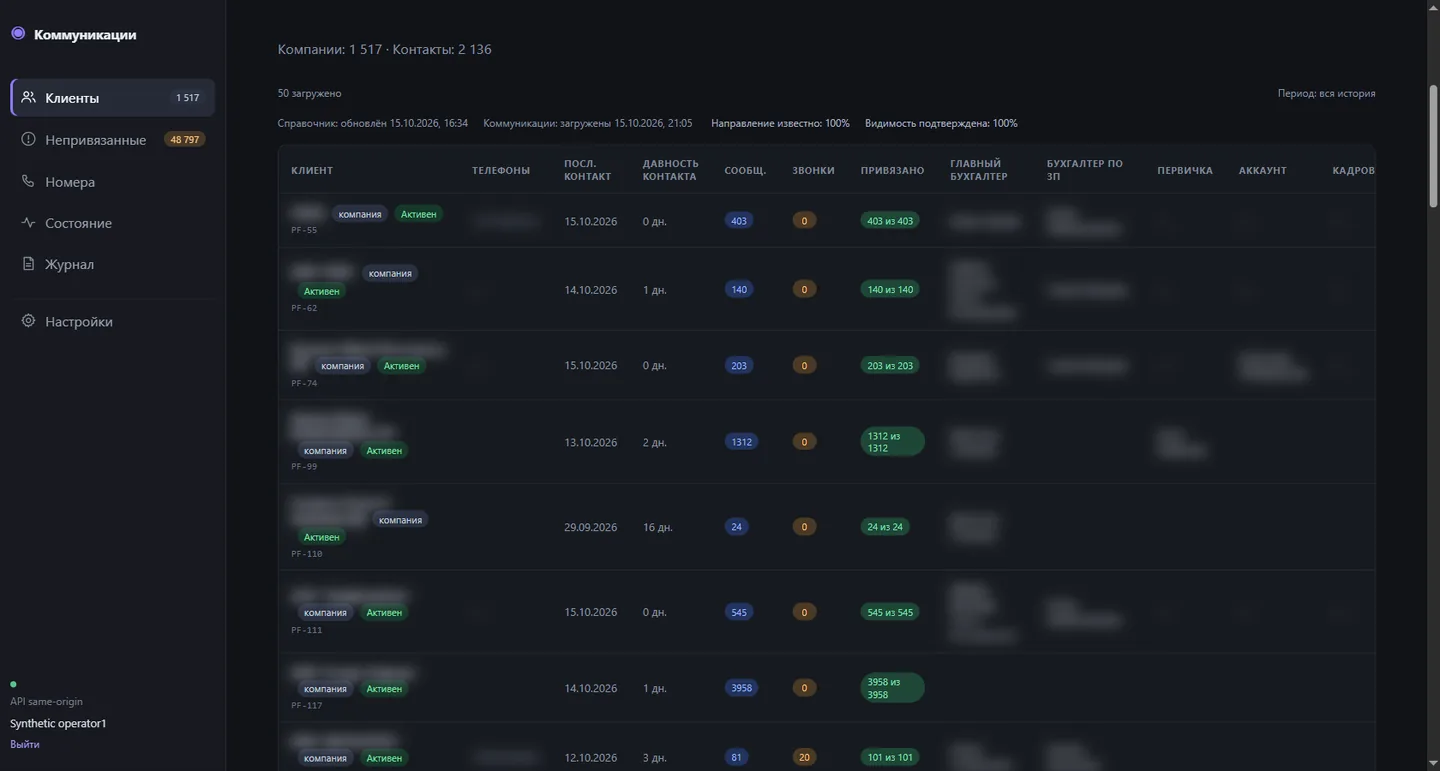Click the Synthetic operator1 user name
This screenshot has width=1440, height=771.
click(58, 723)
